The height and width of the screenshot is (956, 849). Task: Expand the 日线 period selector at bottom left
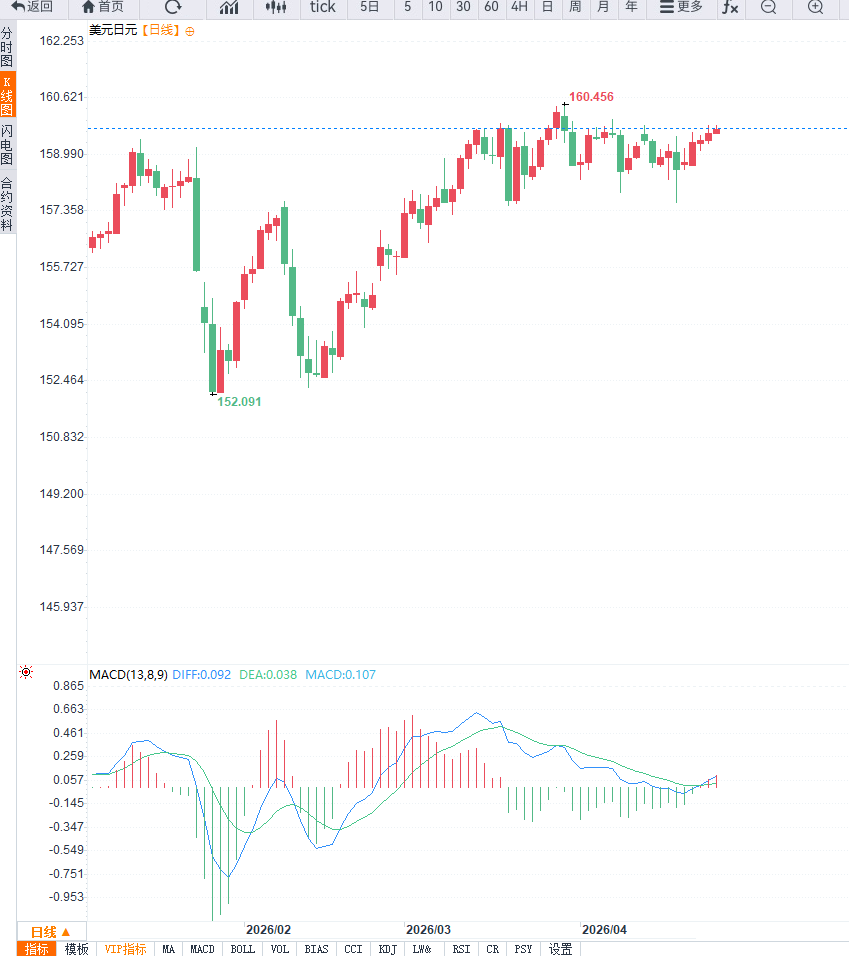[50, 931]
